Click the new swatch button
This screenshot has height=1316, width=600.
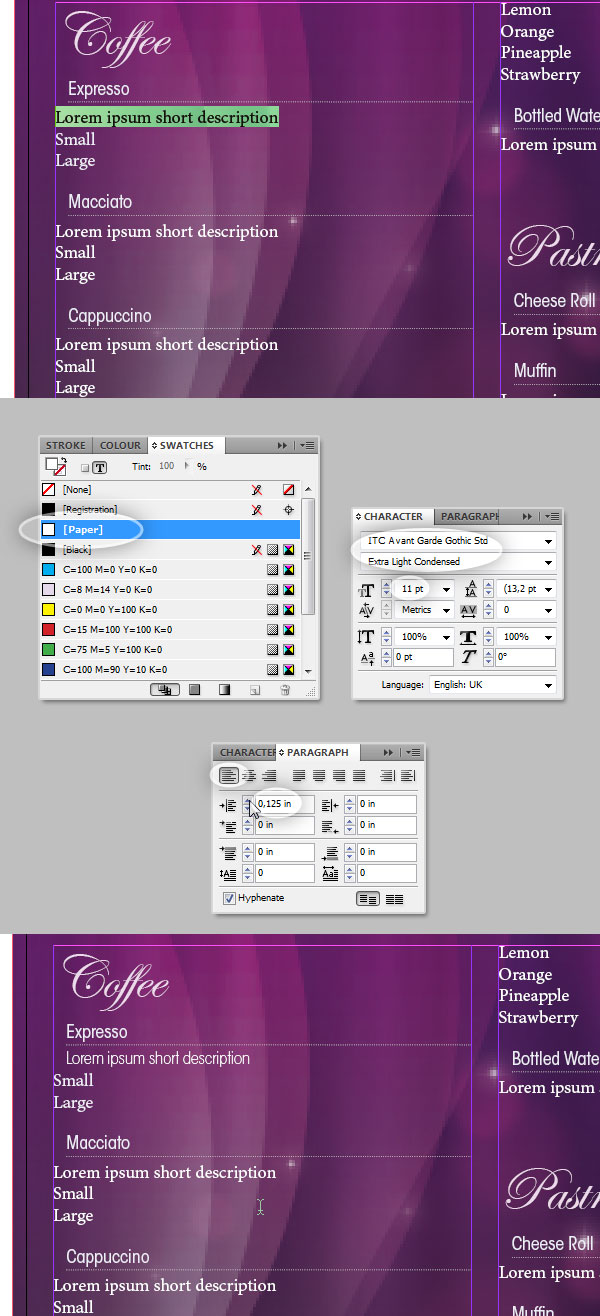coord(255,689)
